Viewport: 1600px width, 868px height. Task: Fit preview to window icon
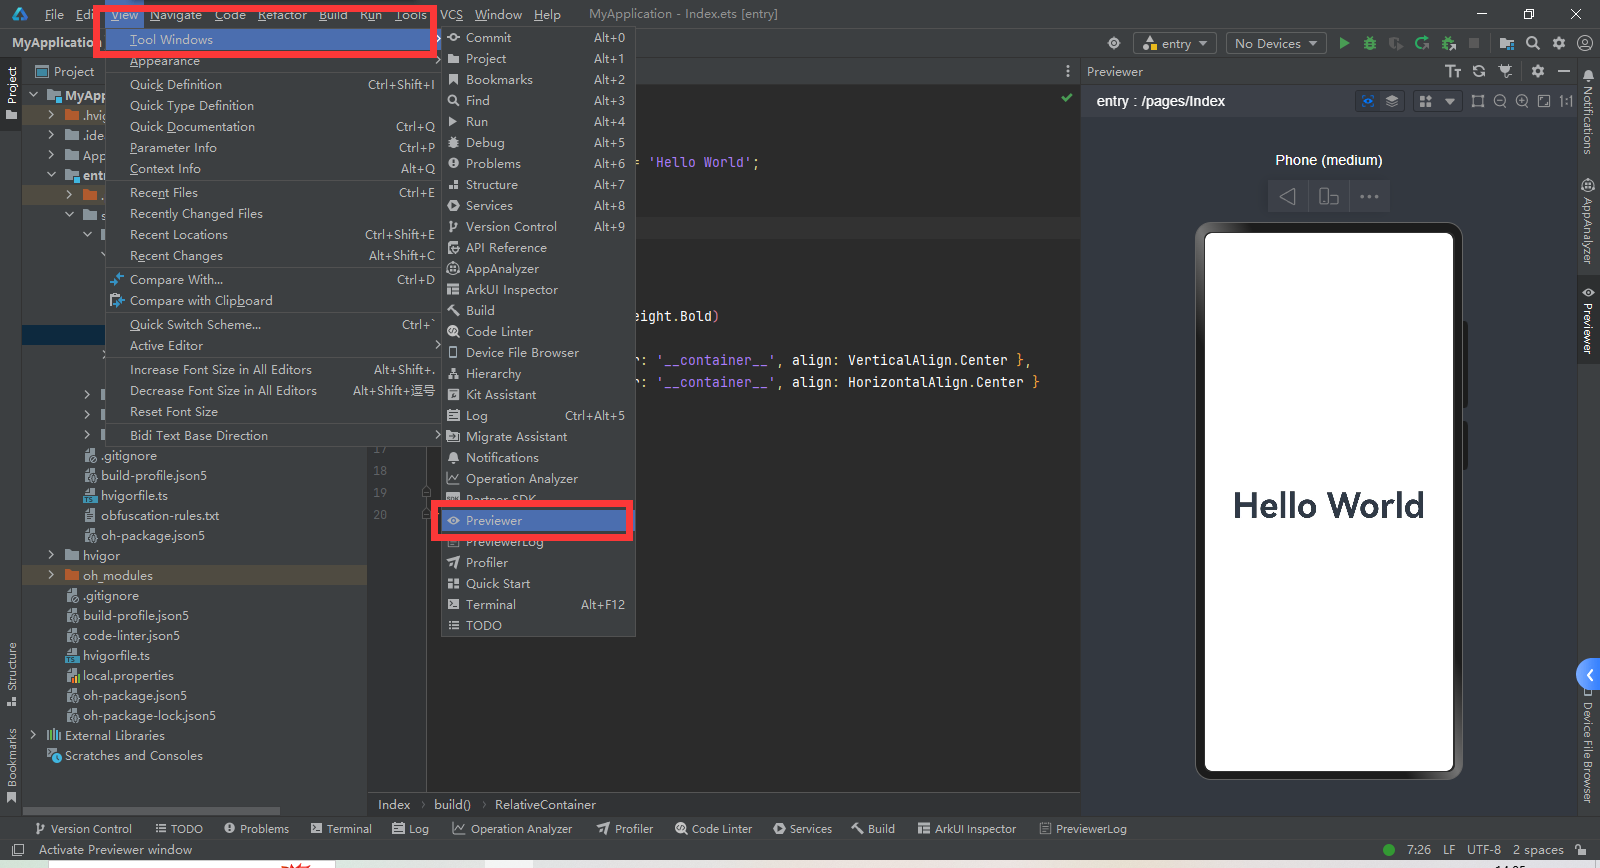pos(1544,101)
